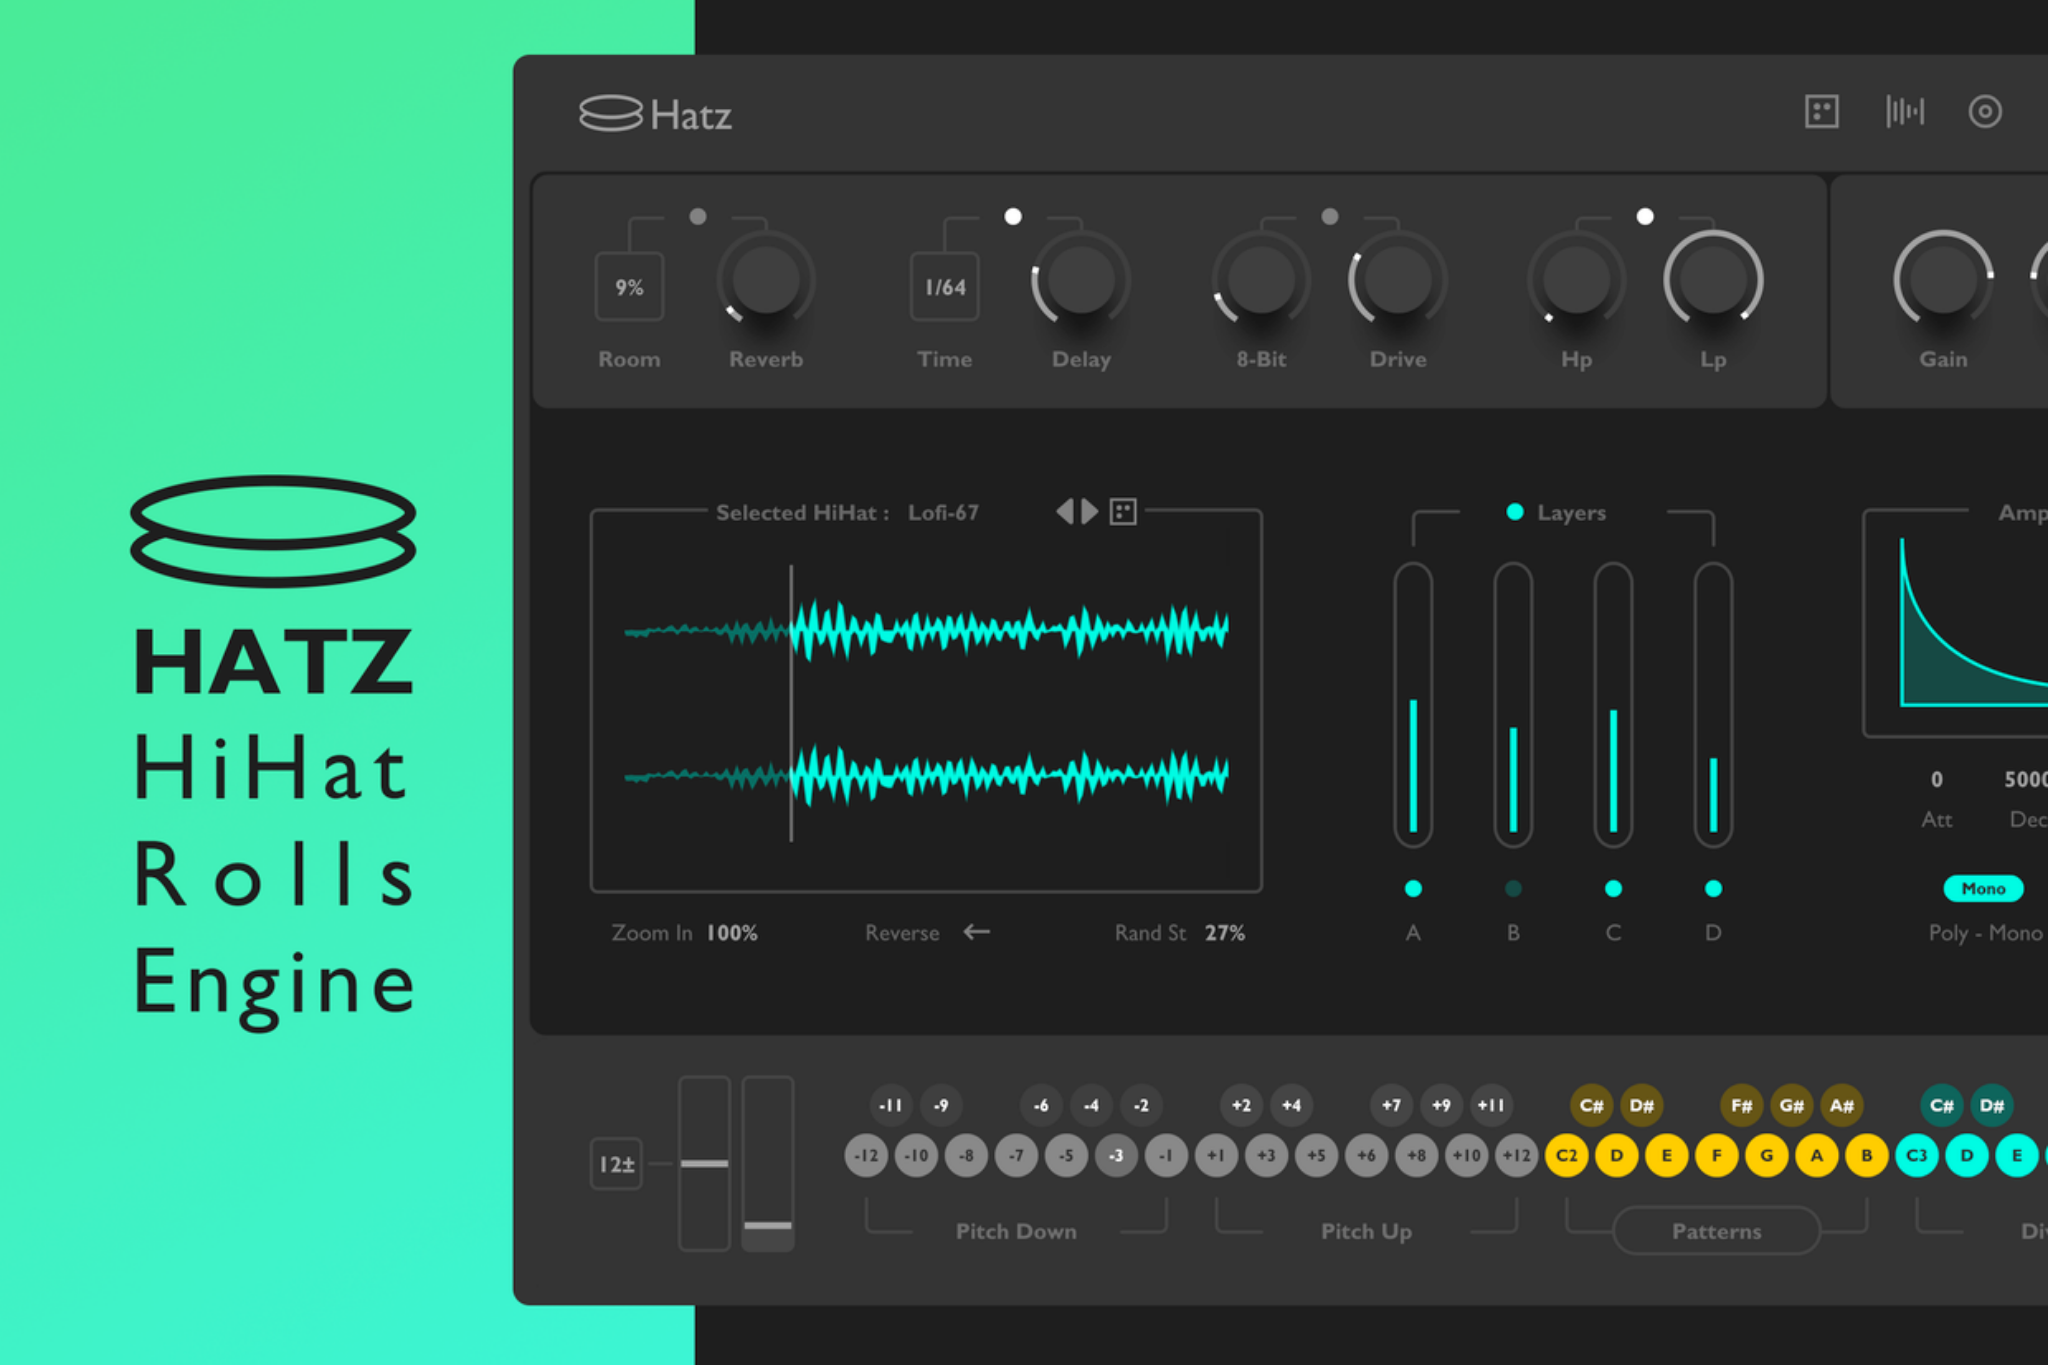This screenshot has width=2048, height=1365.
Task: Toggle the Mono mode button
Action: coord(1983,888)
